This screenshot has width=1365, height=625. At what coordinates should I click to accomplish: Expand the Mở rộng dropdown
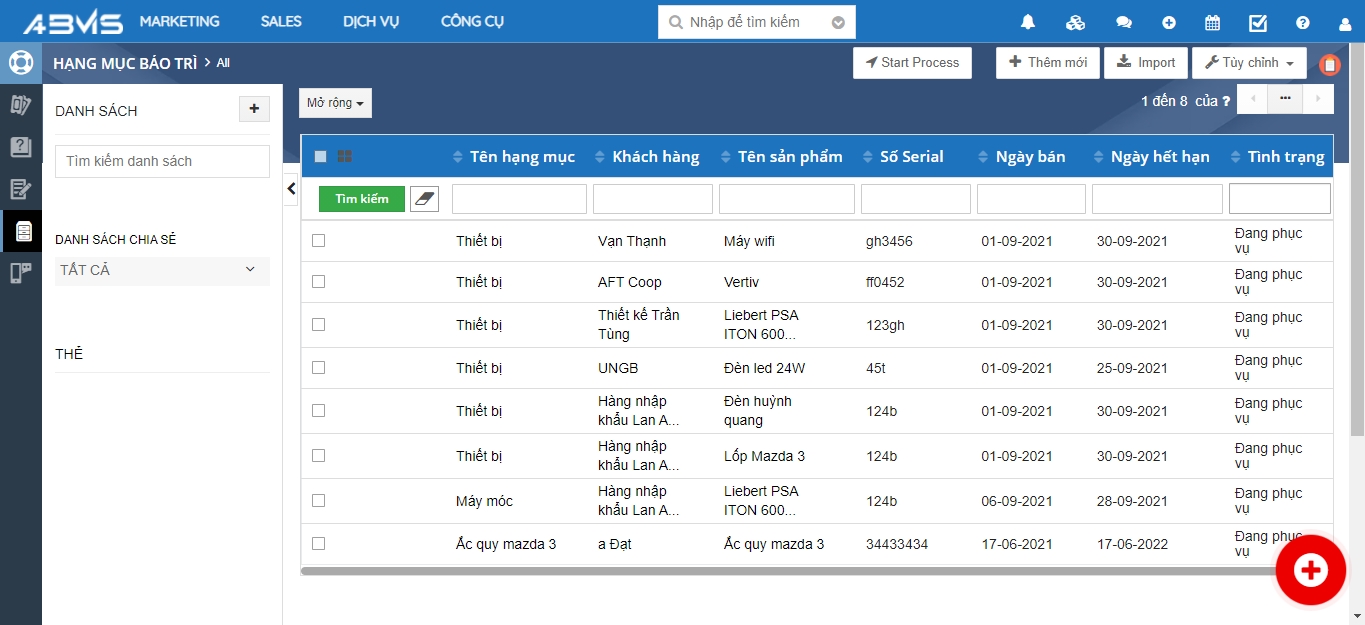335,103
